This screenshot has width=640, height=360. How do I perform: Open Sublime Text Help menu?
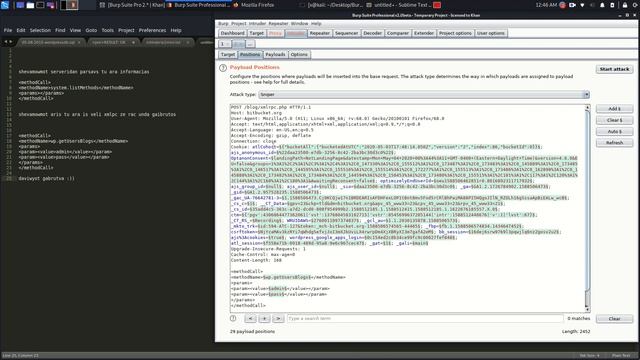pyautogui.click(x=176, y=30)
